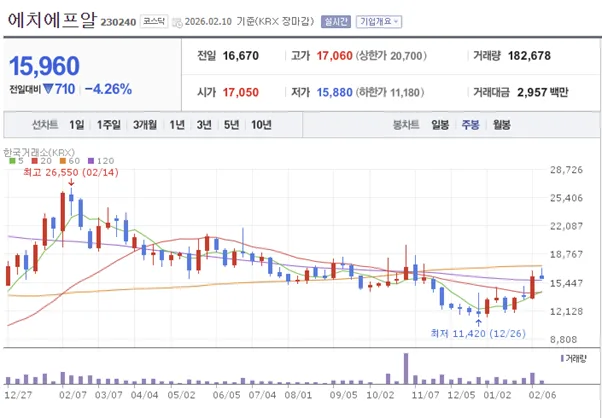Screen dimensions: 602x418
Task: Click the 전일 value 16,670
Action: [241, 56]
